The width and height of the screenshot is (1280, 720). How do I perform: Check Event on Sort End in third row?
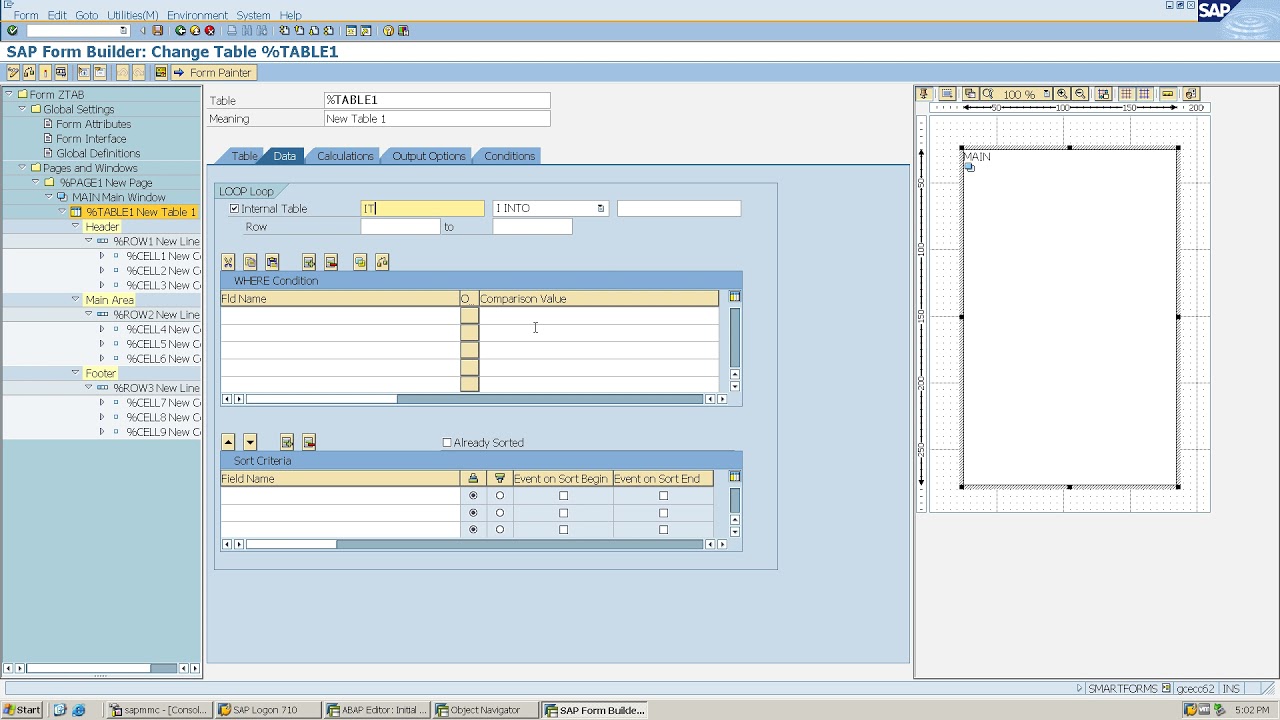[x=663, y=530]
